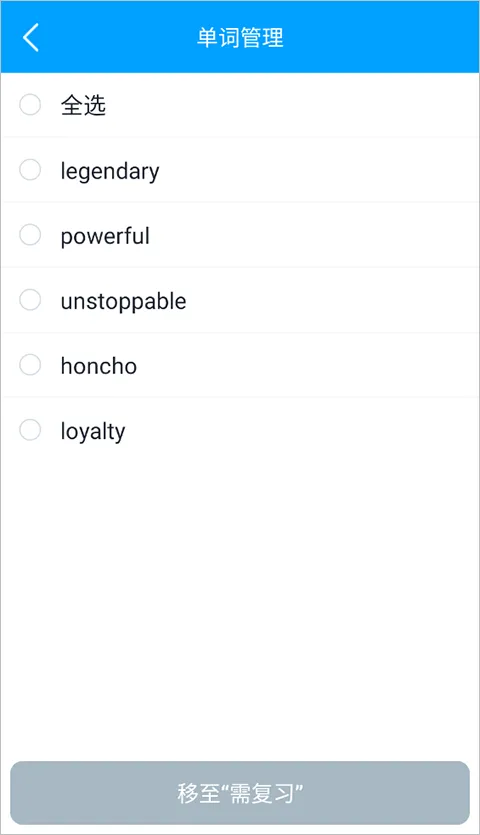This screenshot has height=835, width=480.
Task: Tap the word legendary
Action: click(x=110, y=171)
